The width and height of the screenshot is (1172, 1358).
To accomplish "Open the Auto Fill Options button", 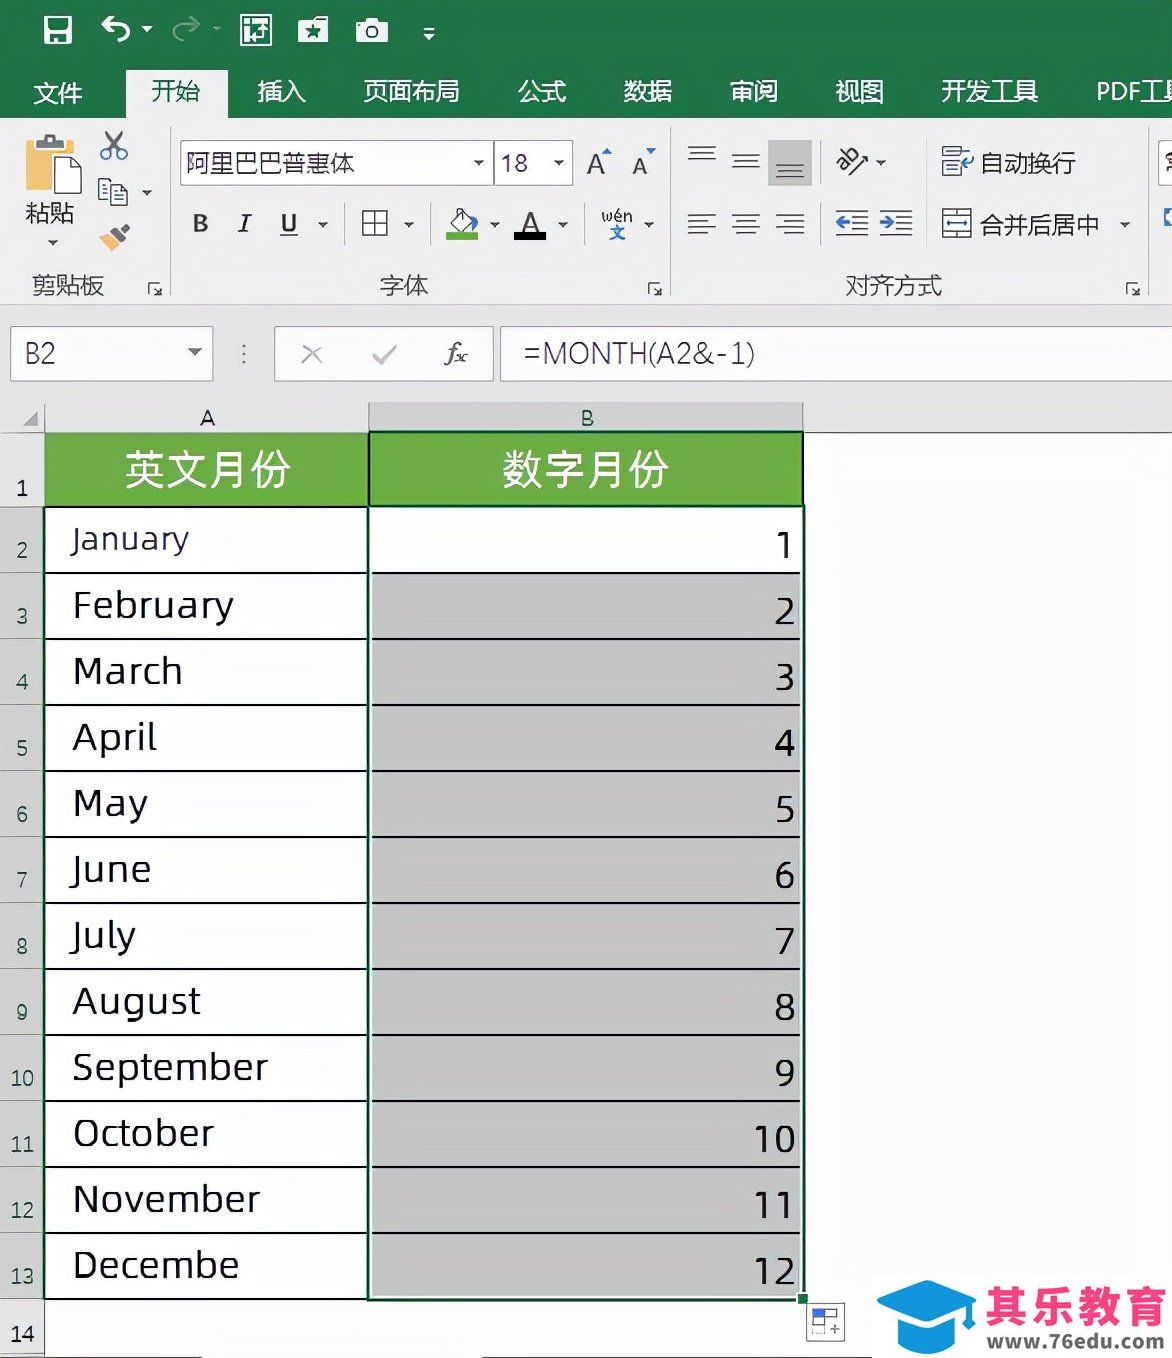I will click(826, 1321).
